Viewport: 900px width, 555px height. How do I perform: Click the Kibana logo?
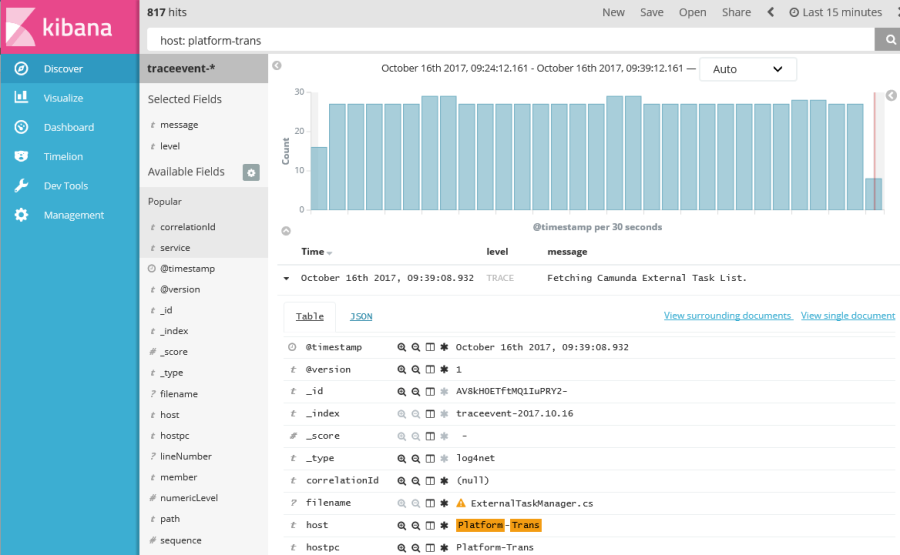[69, 26]
